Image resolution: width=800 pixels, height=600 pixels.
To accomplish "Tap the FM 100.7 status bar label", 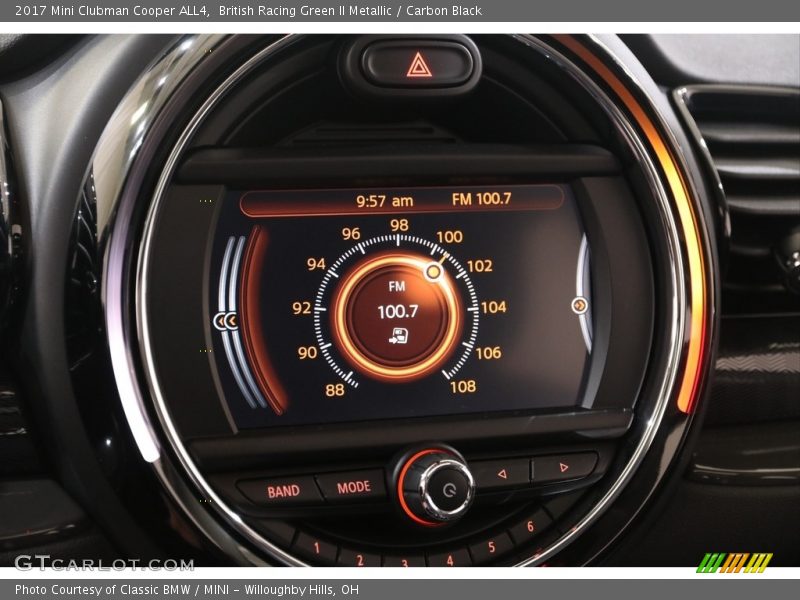I will [481, 199].
